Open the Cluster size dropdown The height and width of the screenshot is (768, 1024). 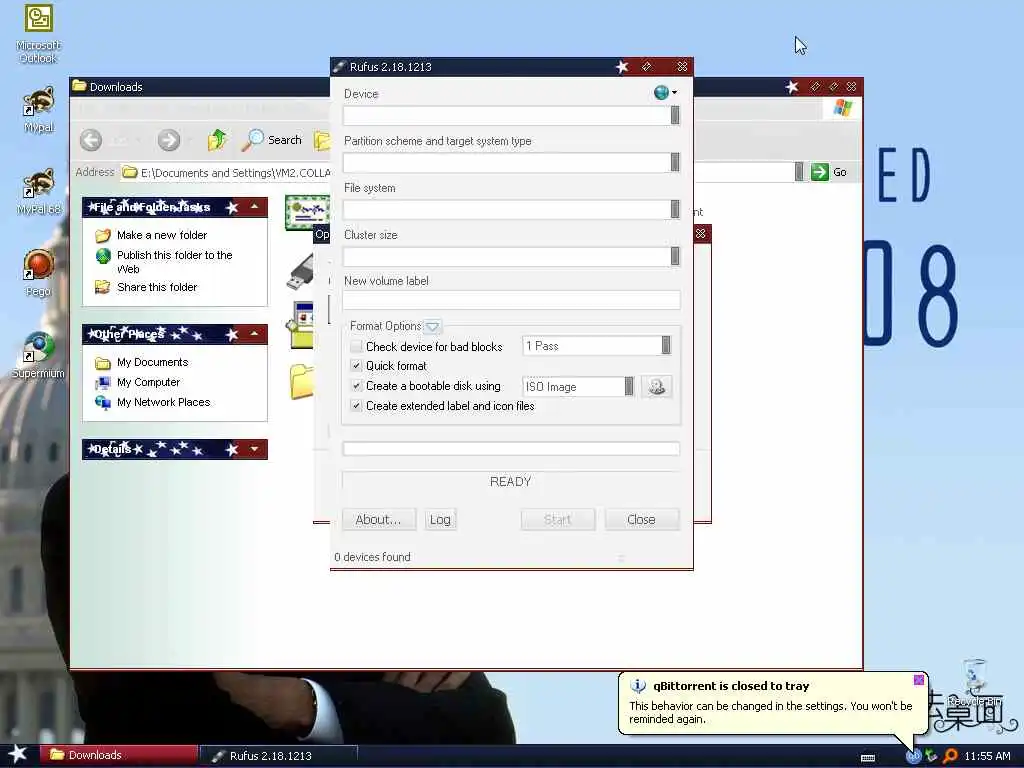(675, 256)
